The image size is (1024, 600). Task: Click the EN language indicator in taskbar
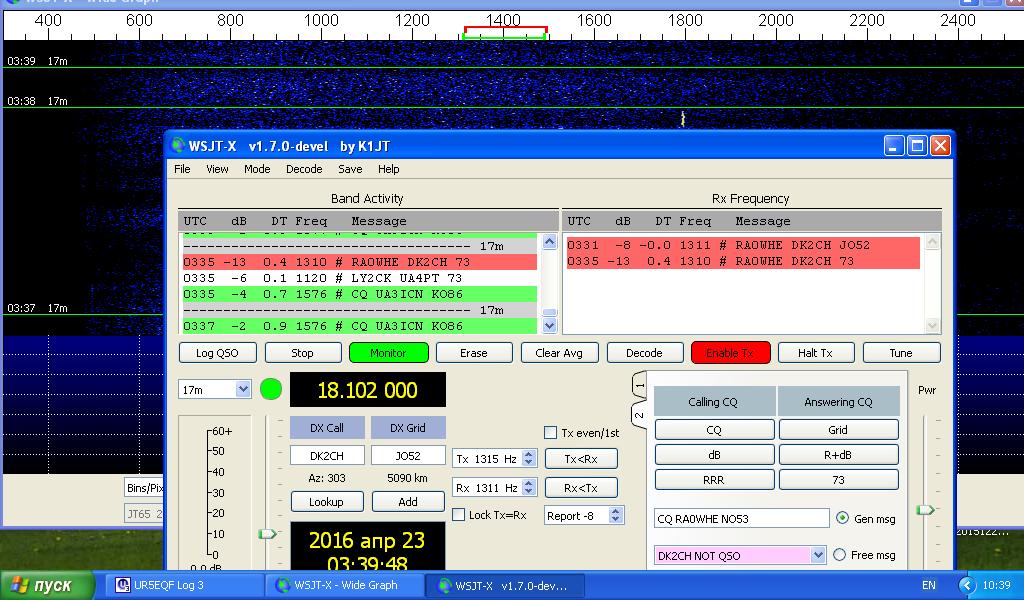pos(929,585)
